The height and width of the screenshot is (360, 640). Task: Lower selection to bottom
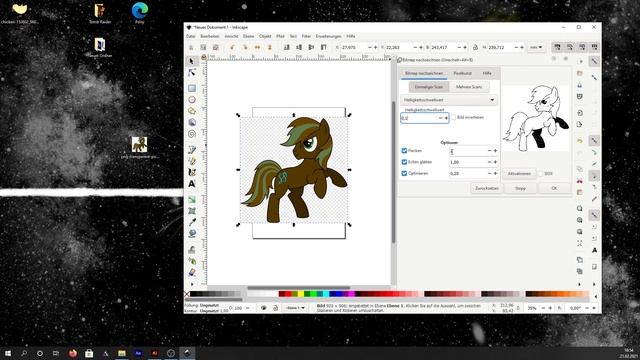coord(287,47)
